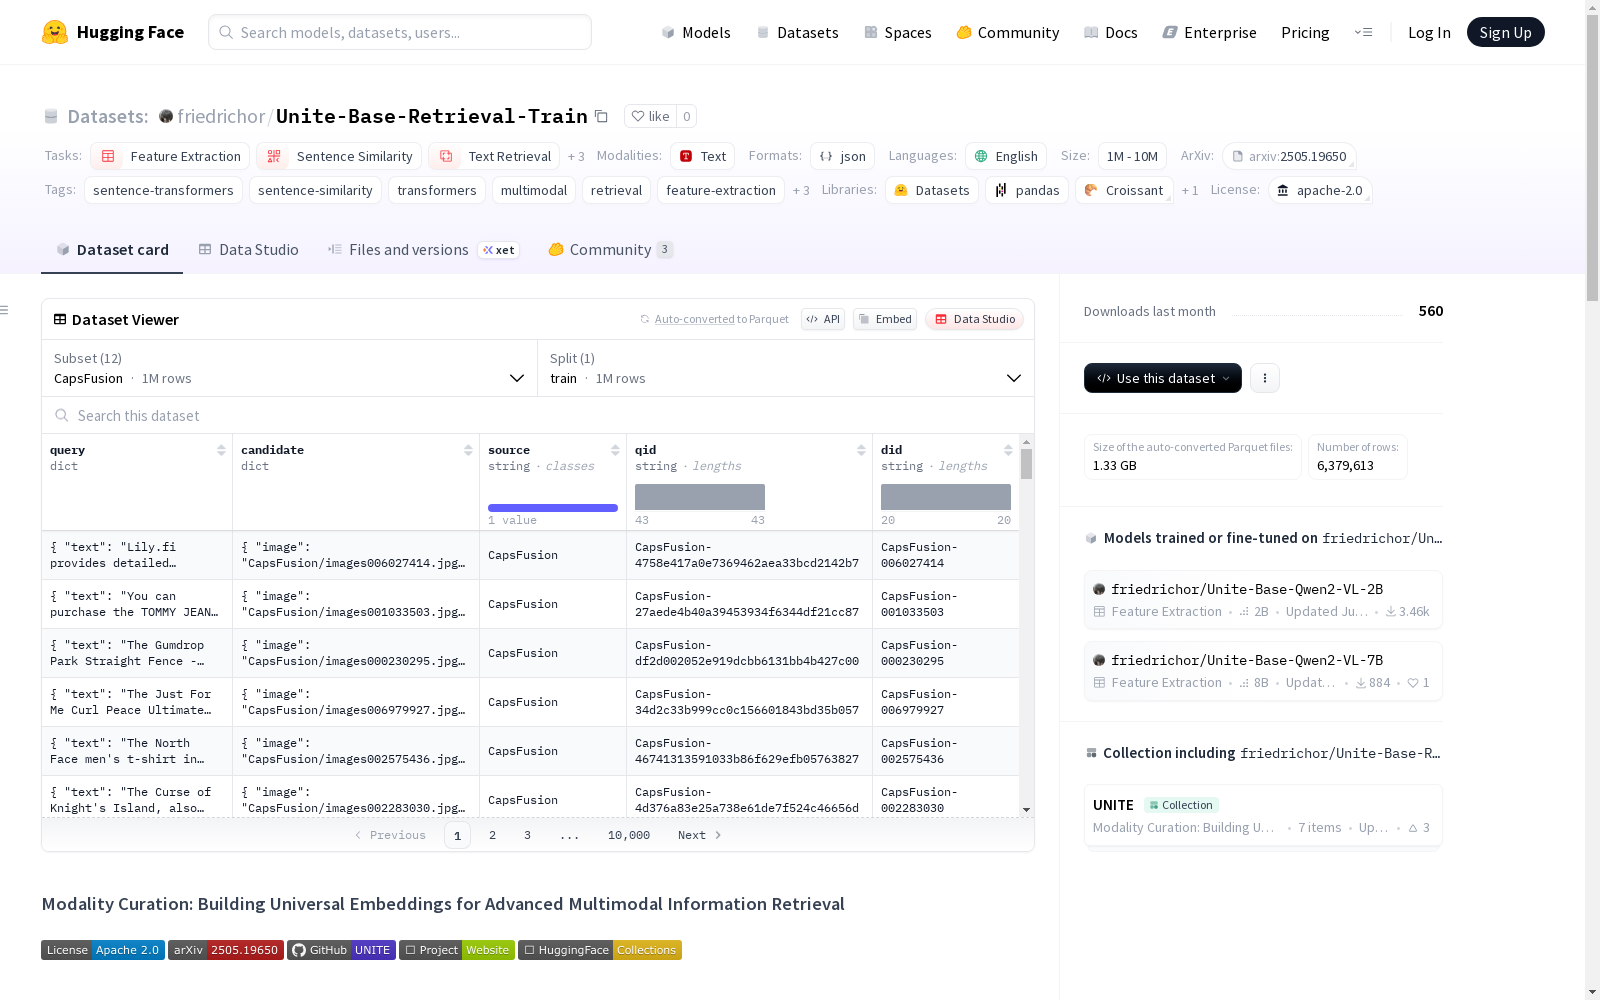Open Enterprise in the top navigation
Viewport: 1600px width, 1000px height.
pyautogui.click(x=1210, y=32)
